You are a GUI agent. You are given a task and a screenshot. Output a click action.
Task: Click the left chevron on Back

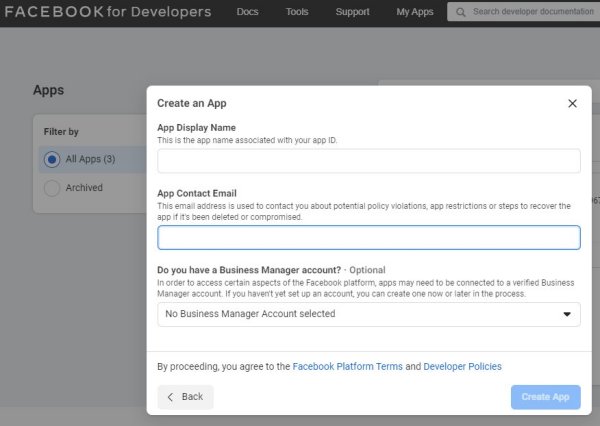coord(170,397)
